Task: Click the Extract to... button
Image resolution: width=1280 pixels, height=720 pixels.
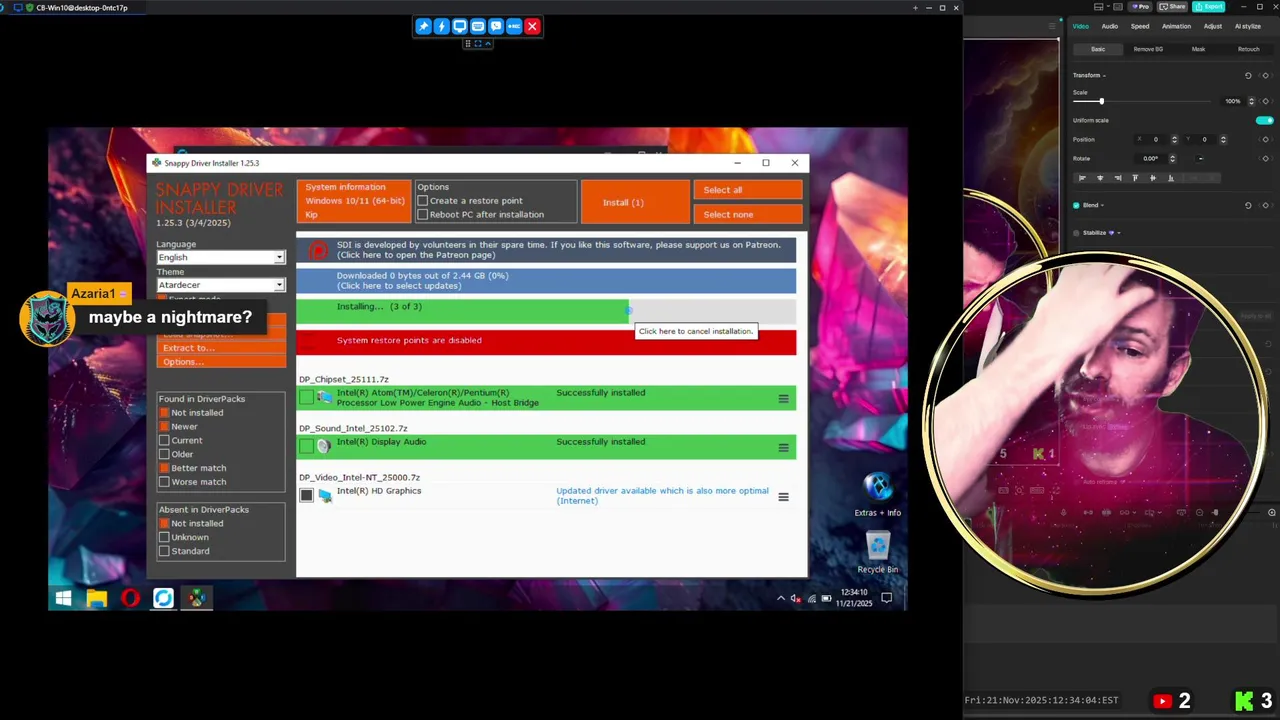Action: (x=221, y=348)
